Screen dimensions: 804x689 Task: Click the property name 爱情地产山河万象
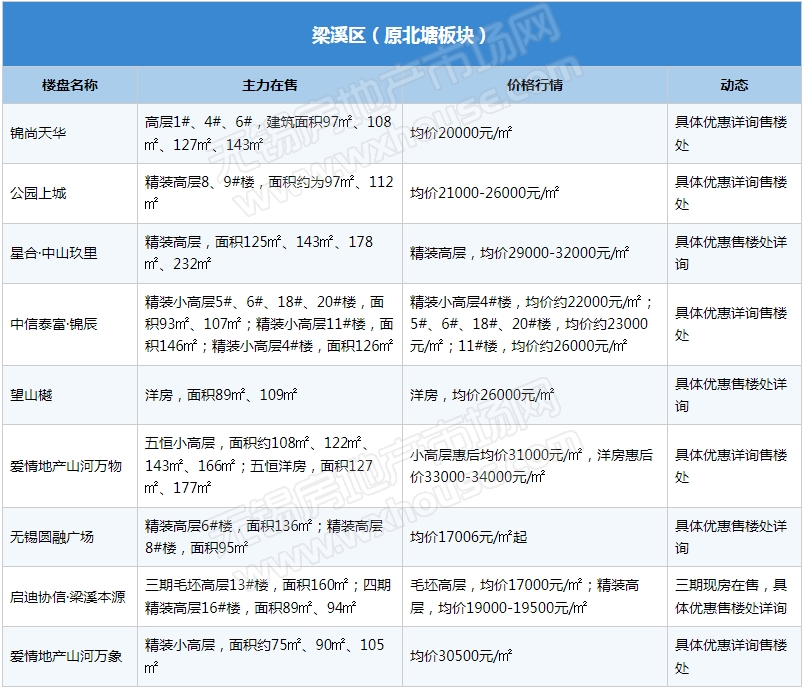pos(66,656)
